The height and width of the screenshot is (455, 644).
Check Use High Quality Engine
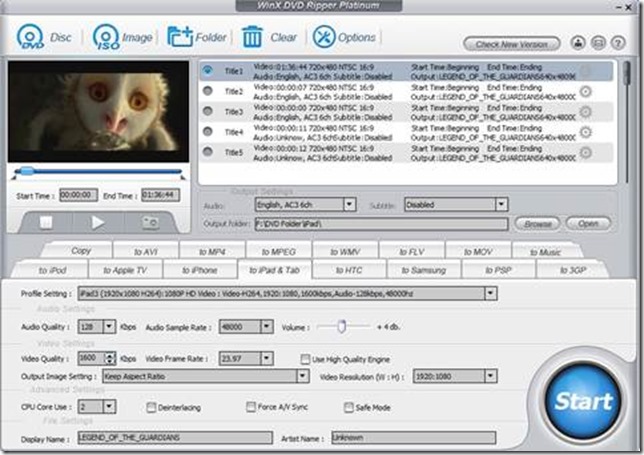307,358
